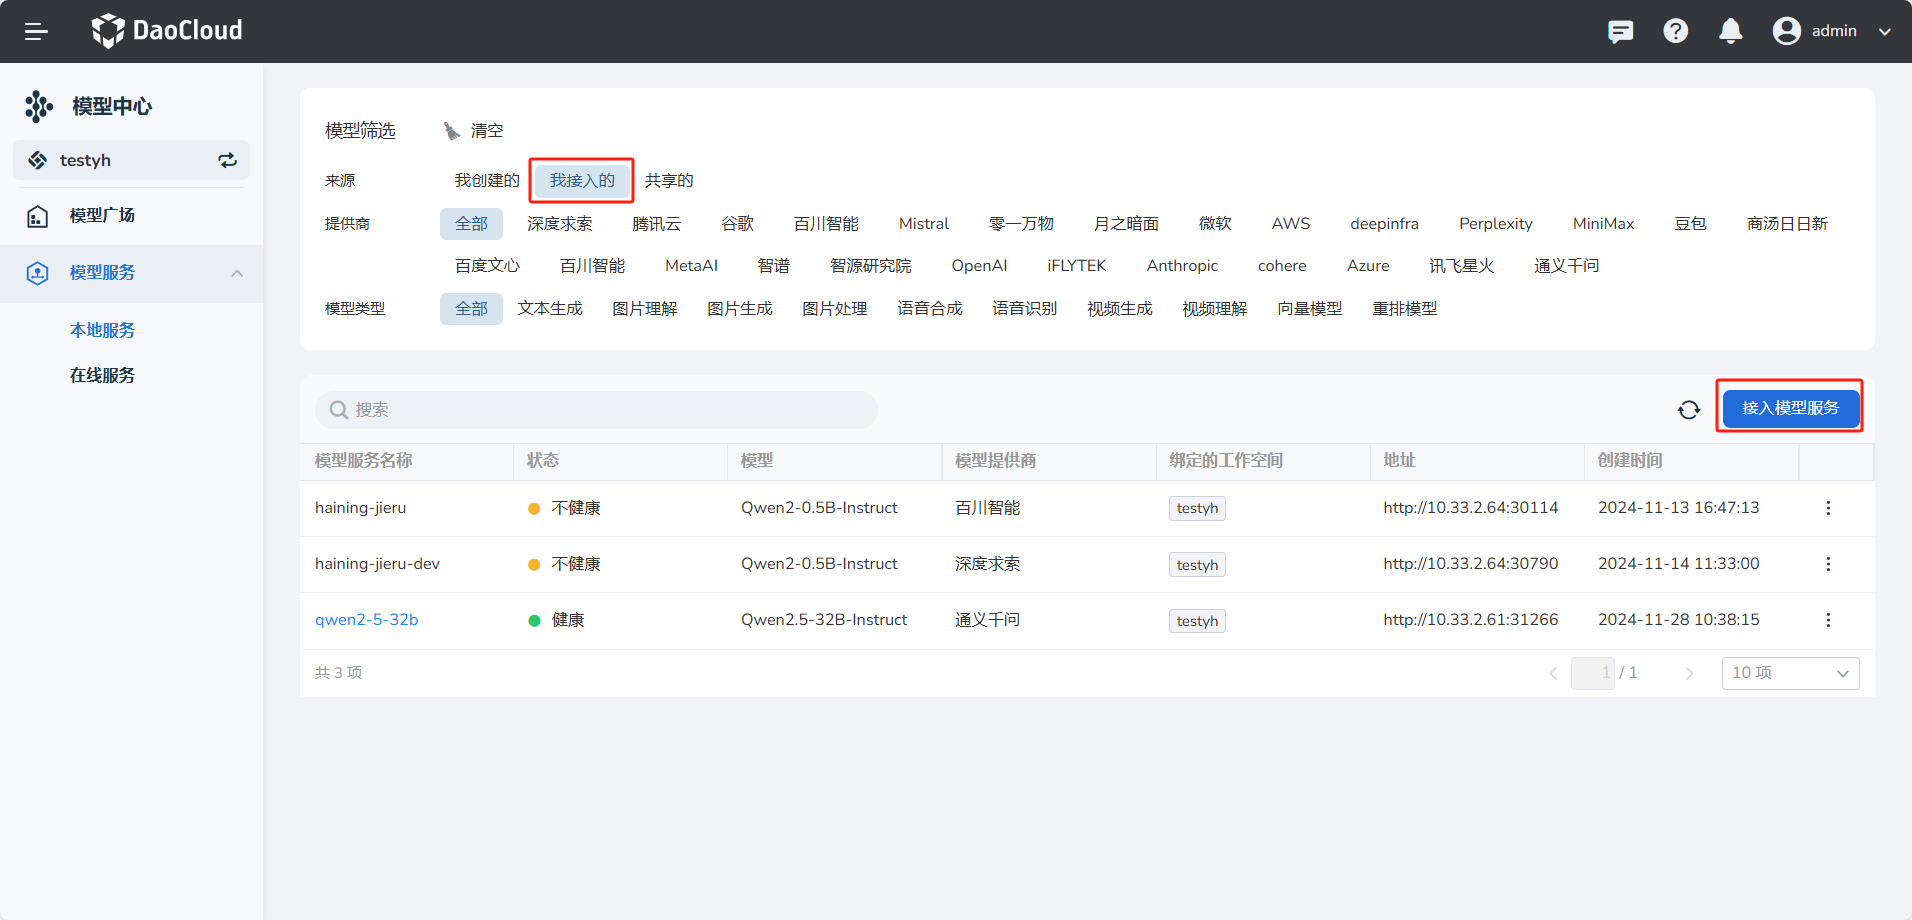Open the messages chat icon

pos(1620,31)
